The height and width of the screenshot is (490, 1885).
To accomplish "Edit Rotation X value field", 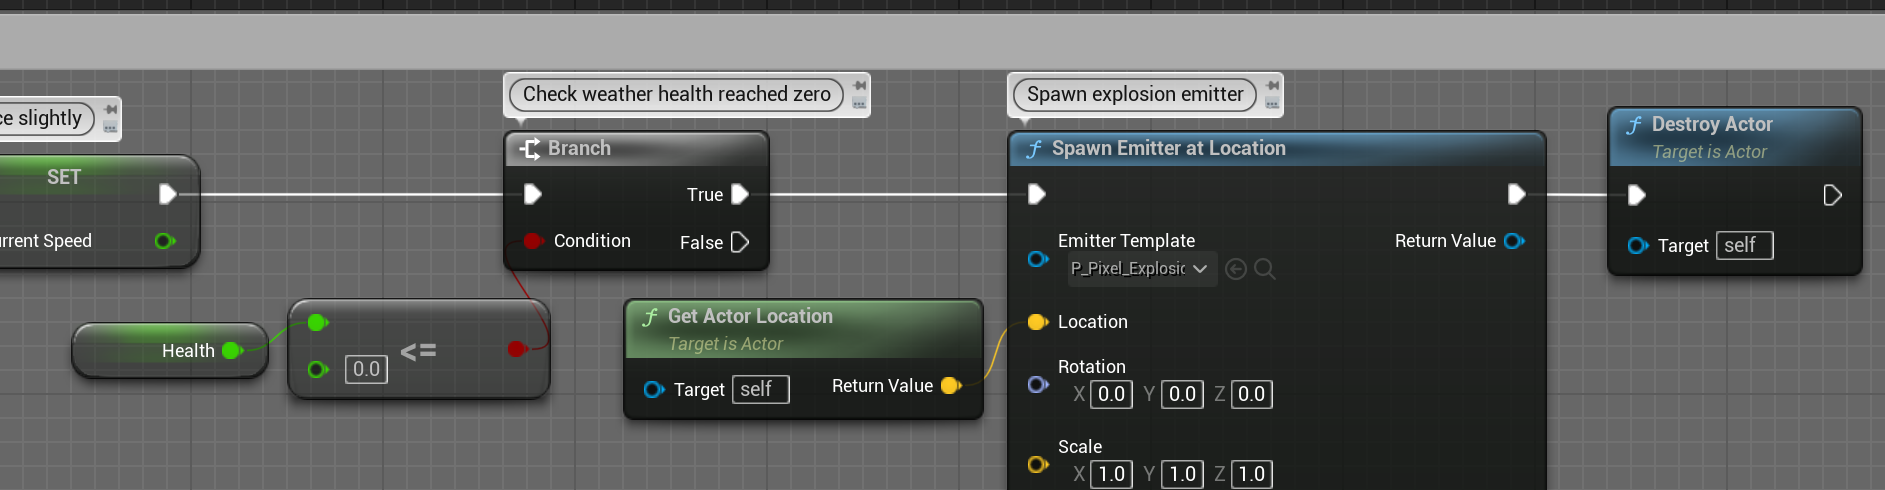I will click(1111, 394).
